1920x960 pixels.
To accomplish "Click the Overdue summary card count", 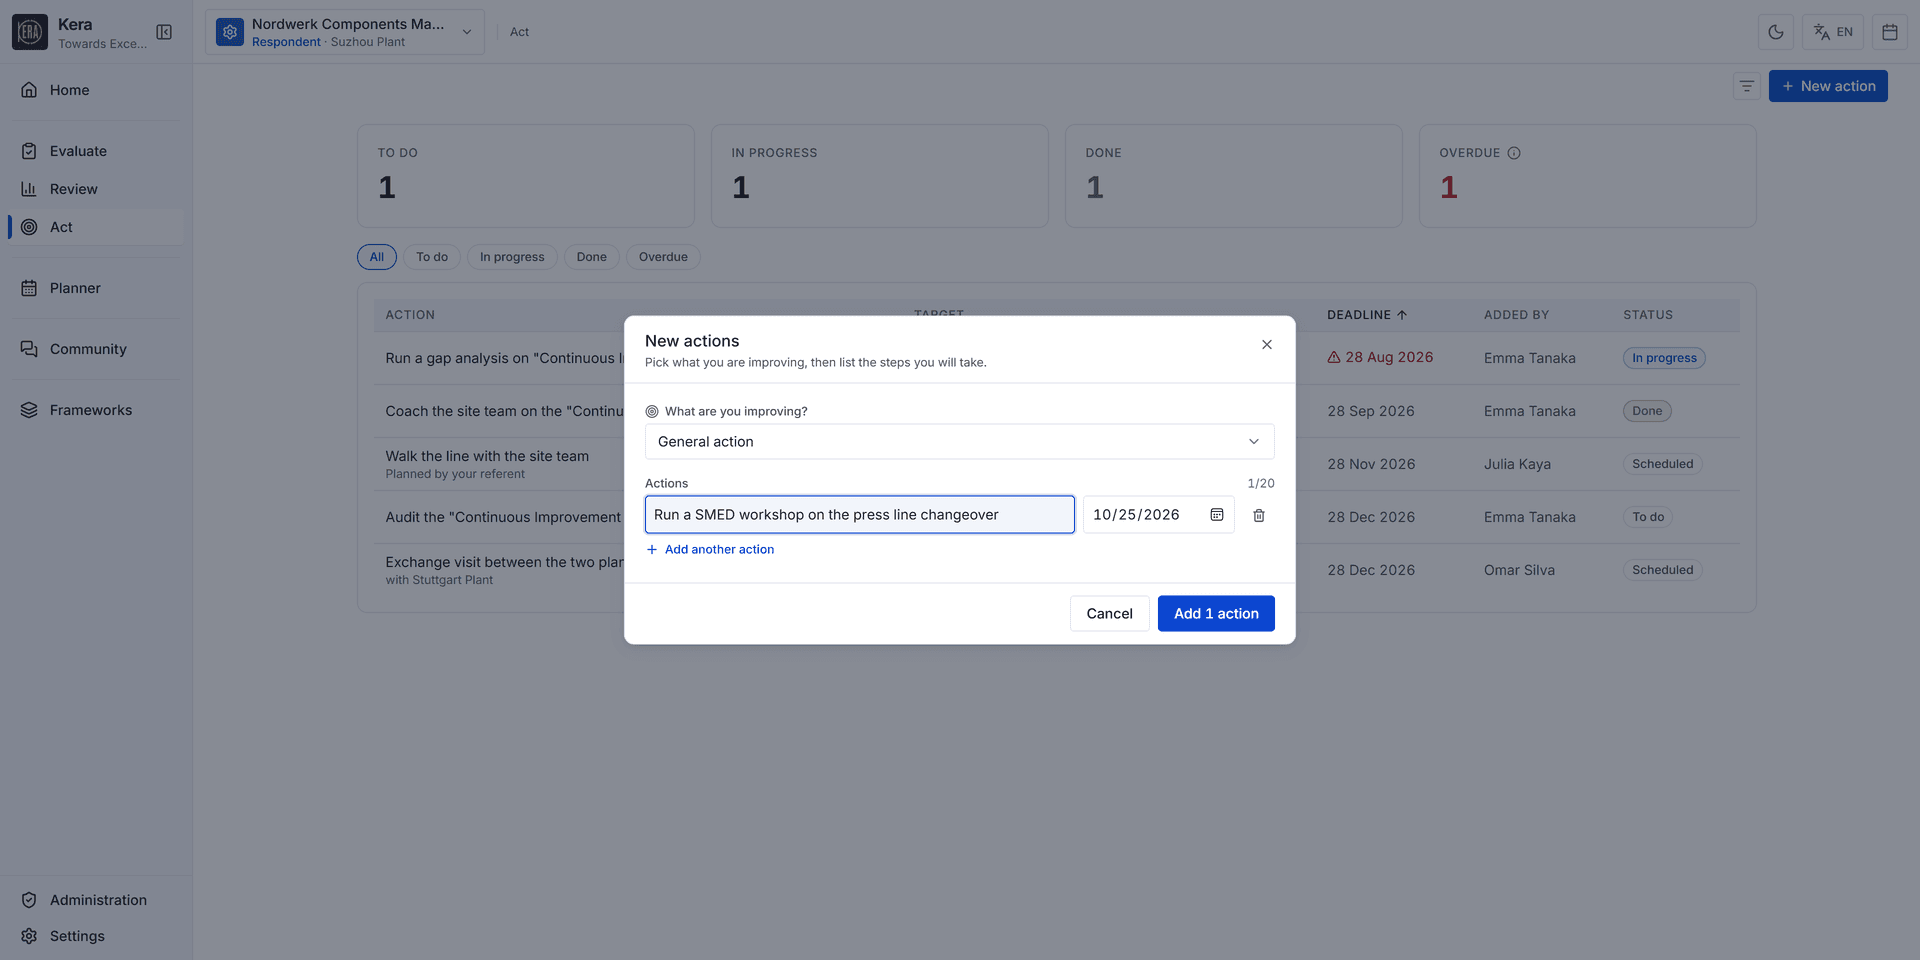I will point(1449,188).
